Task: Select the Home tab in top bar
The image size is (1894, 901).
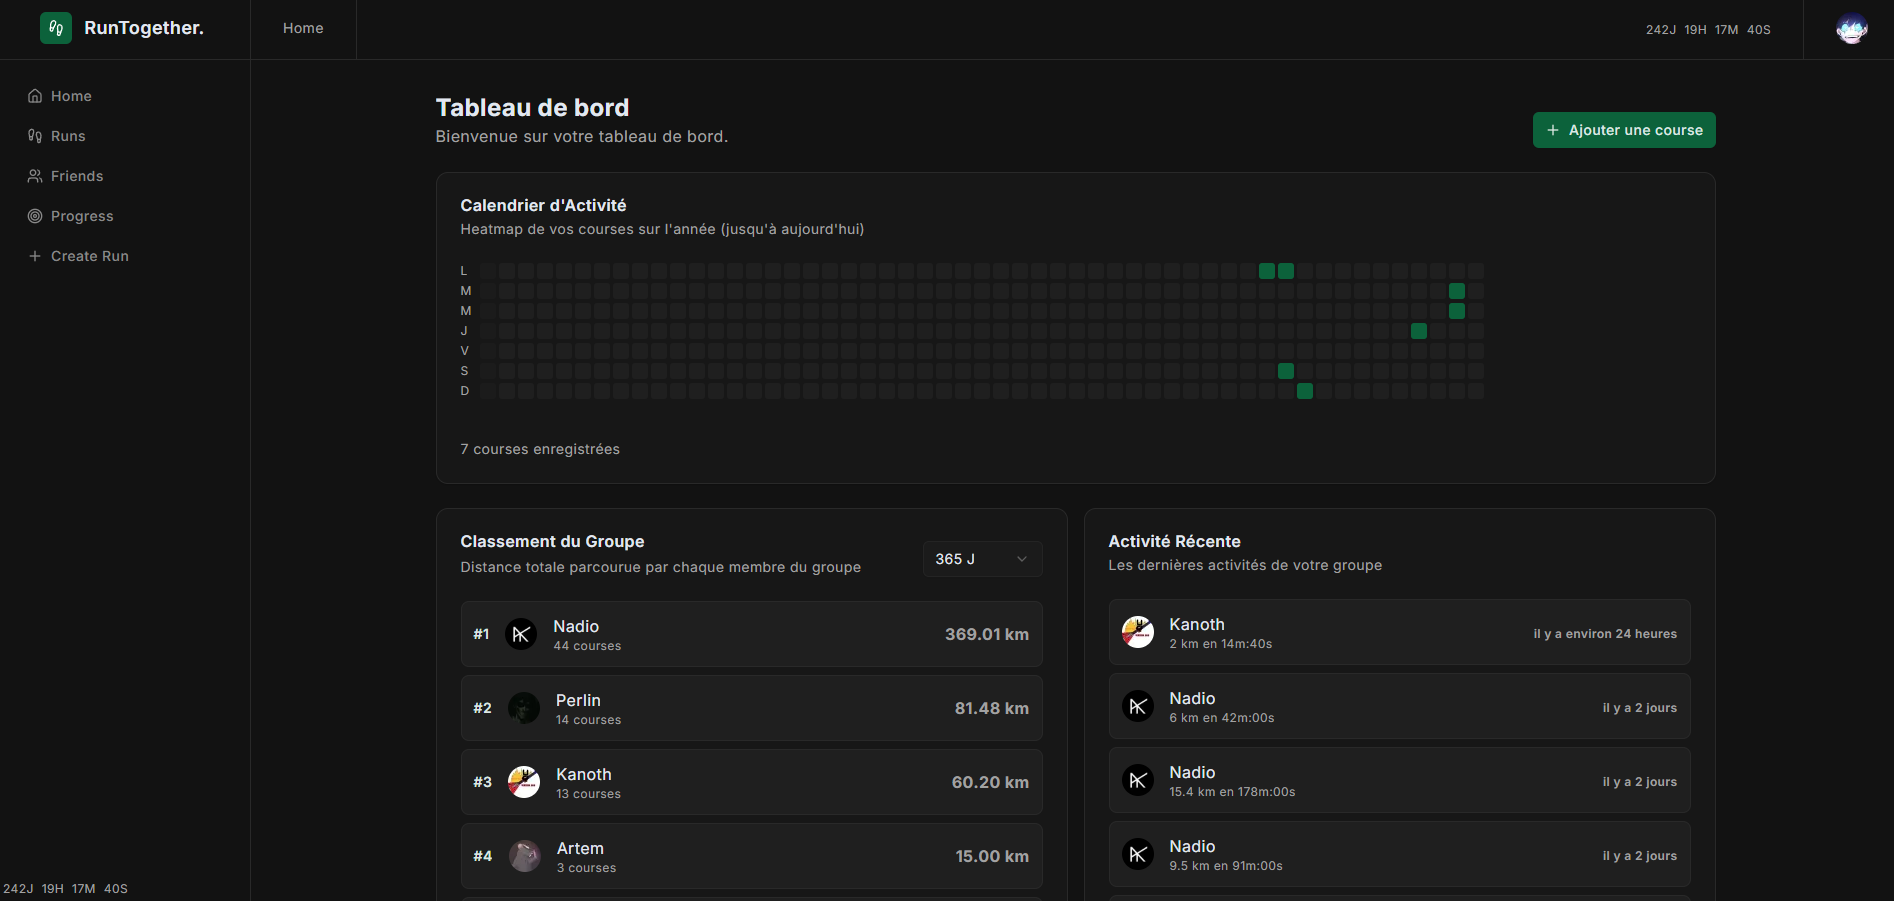Action: (303, 28)
